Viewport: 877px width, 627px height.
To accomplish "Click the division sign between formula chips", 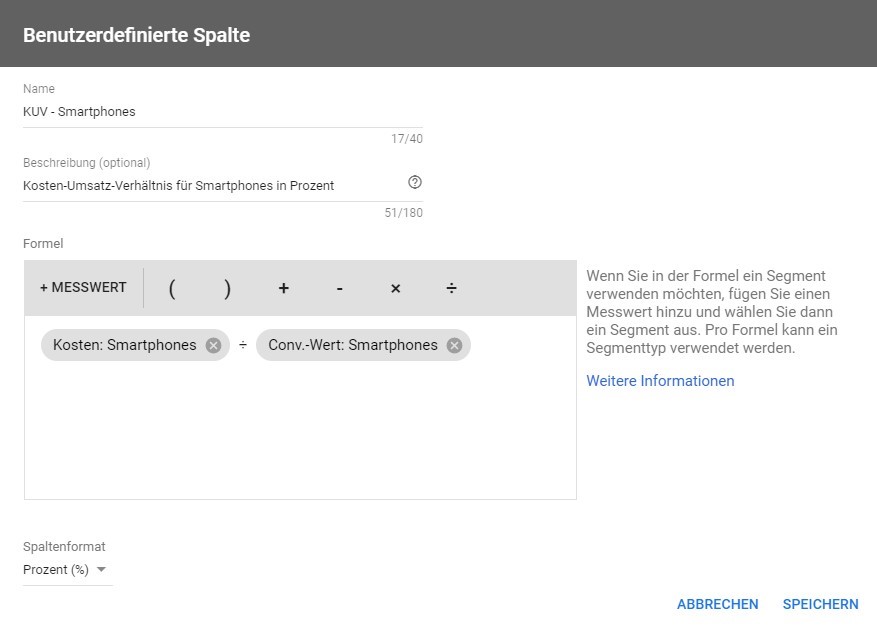I will click(243, 345).
